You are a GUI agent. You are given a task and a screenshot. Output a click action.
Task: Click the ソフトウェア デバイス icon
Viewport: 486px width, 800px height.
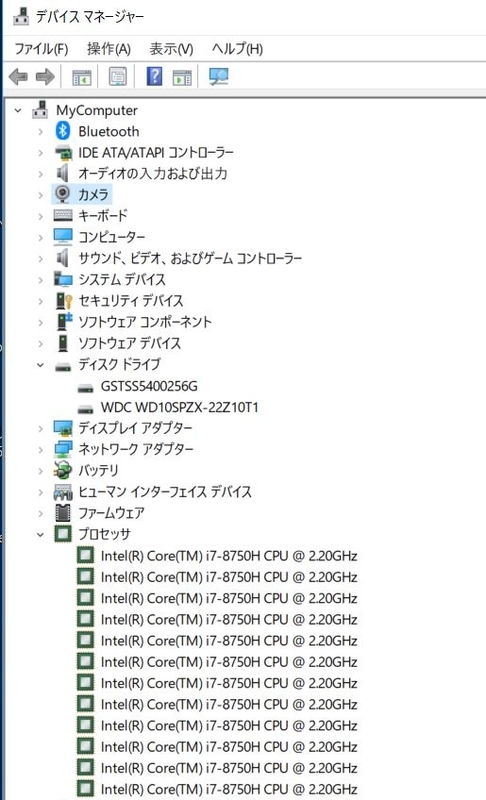63,343
